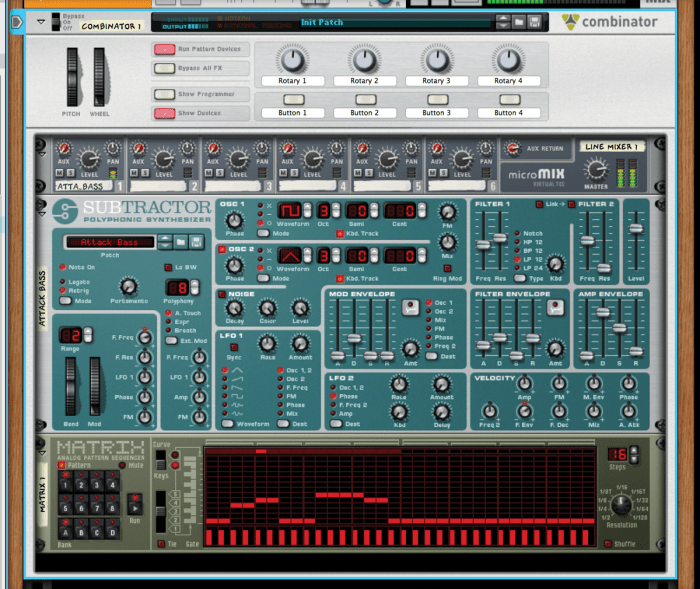Toggle LFO 1 Sync
The image size is (700, 589).
click(x=234, y=347)
